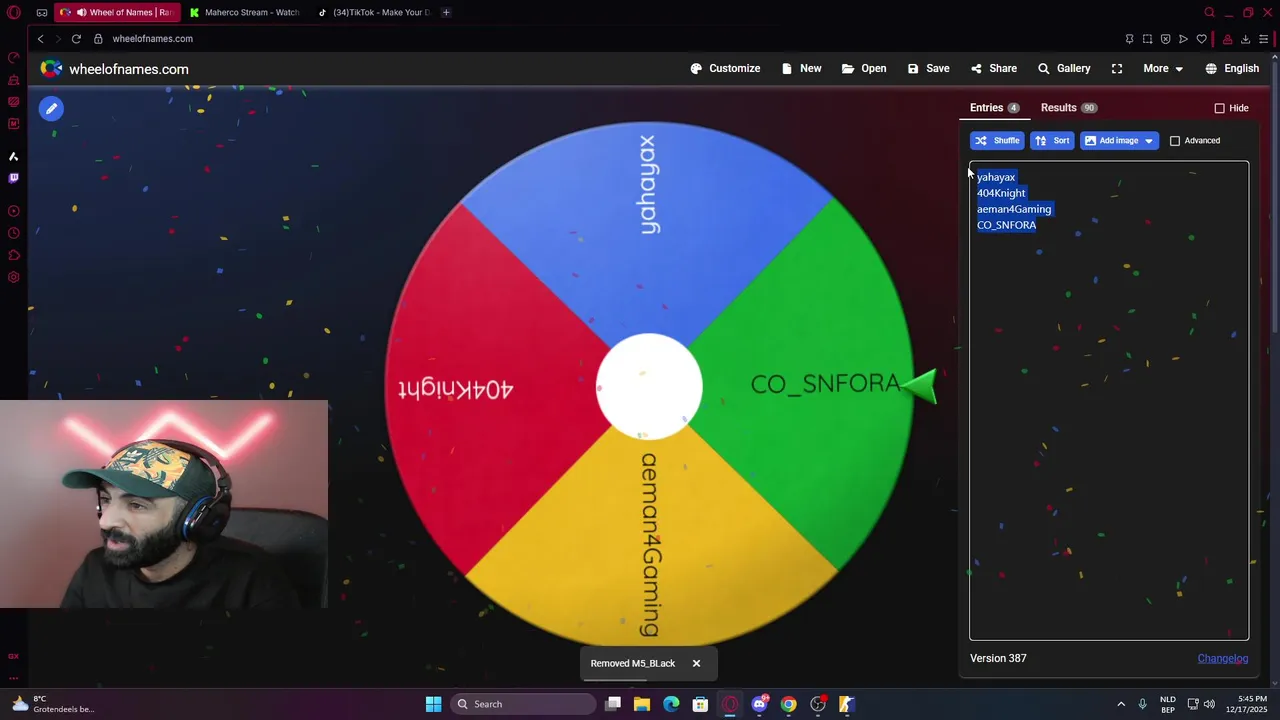Change language via English globe button
Viewport: 1280px width, 720px height.
(1232, 69)
